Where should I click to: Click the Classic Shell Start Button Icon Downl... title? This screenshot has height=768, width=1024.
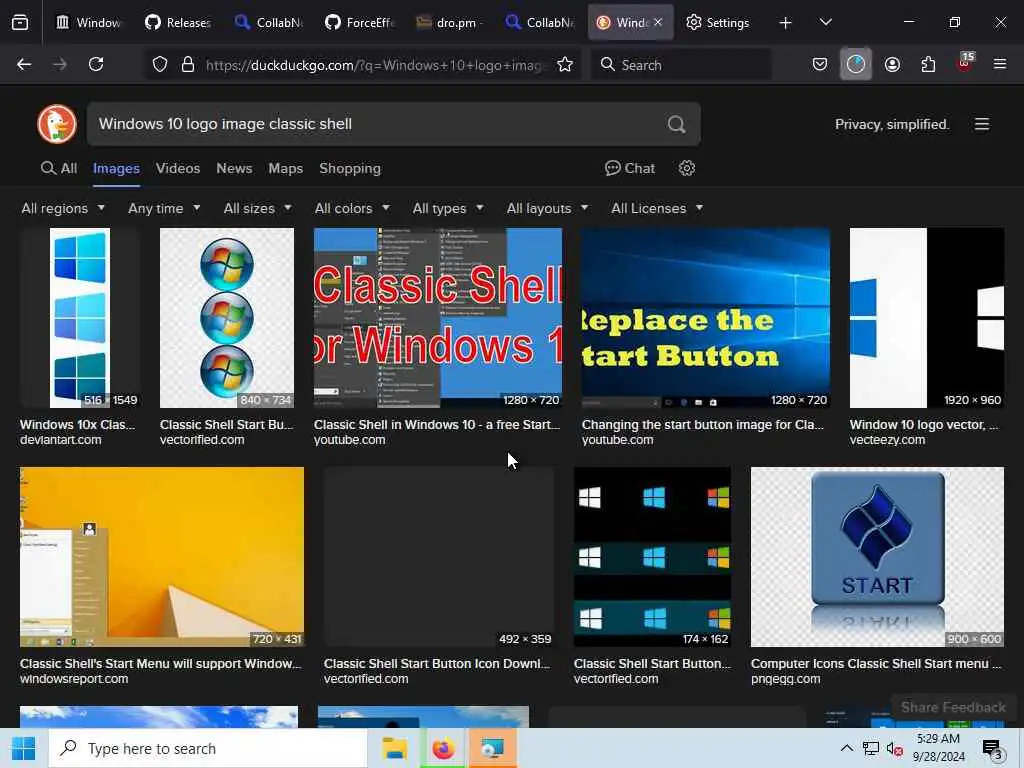[x=437, y=664]
